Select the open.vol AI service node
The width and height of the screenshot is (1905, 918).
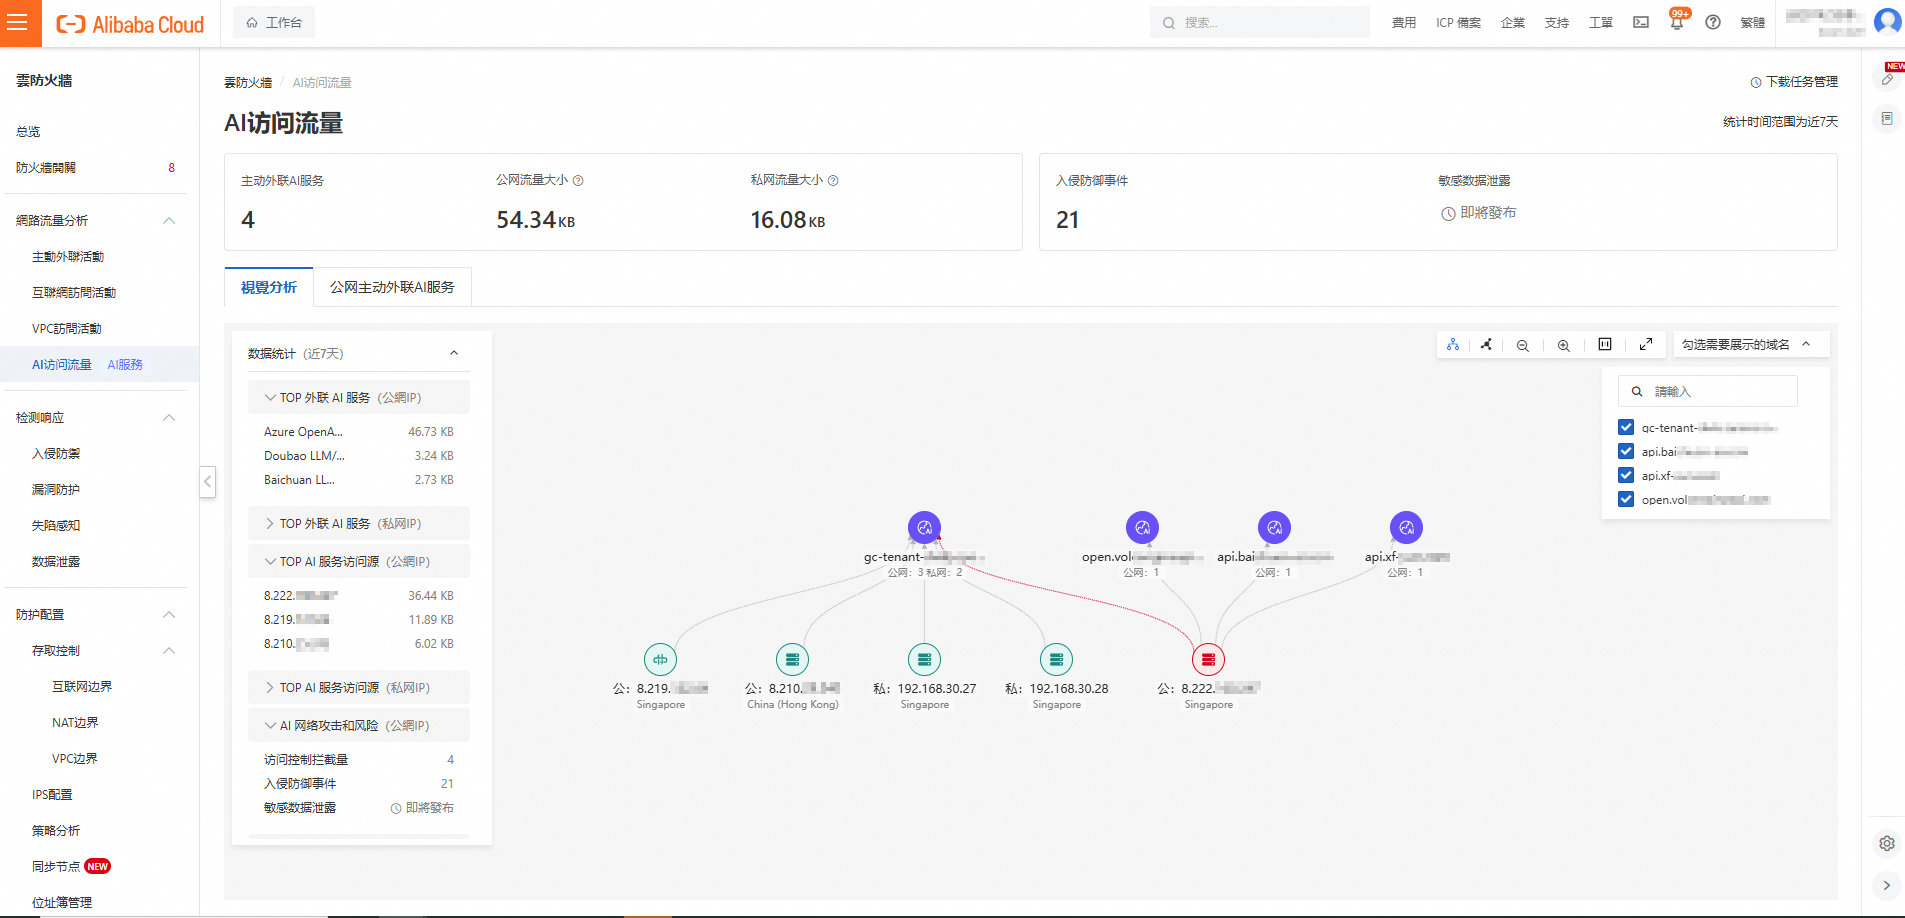coord(1142,527)
